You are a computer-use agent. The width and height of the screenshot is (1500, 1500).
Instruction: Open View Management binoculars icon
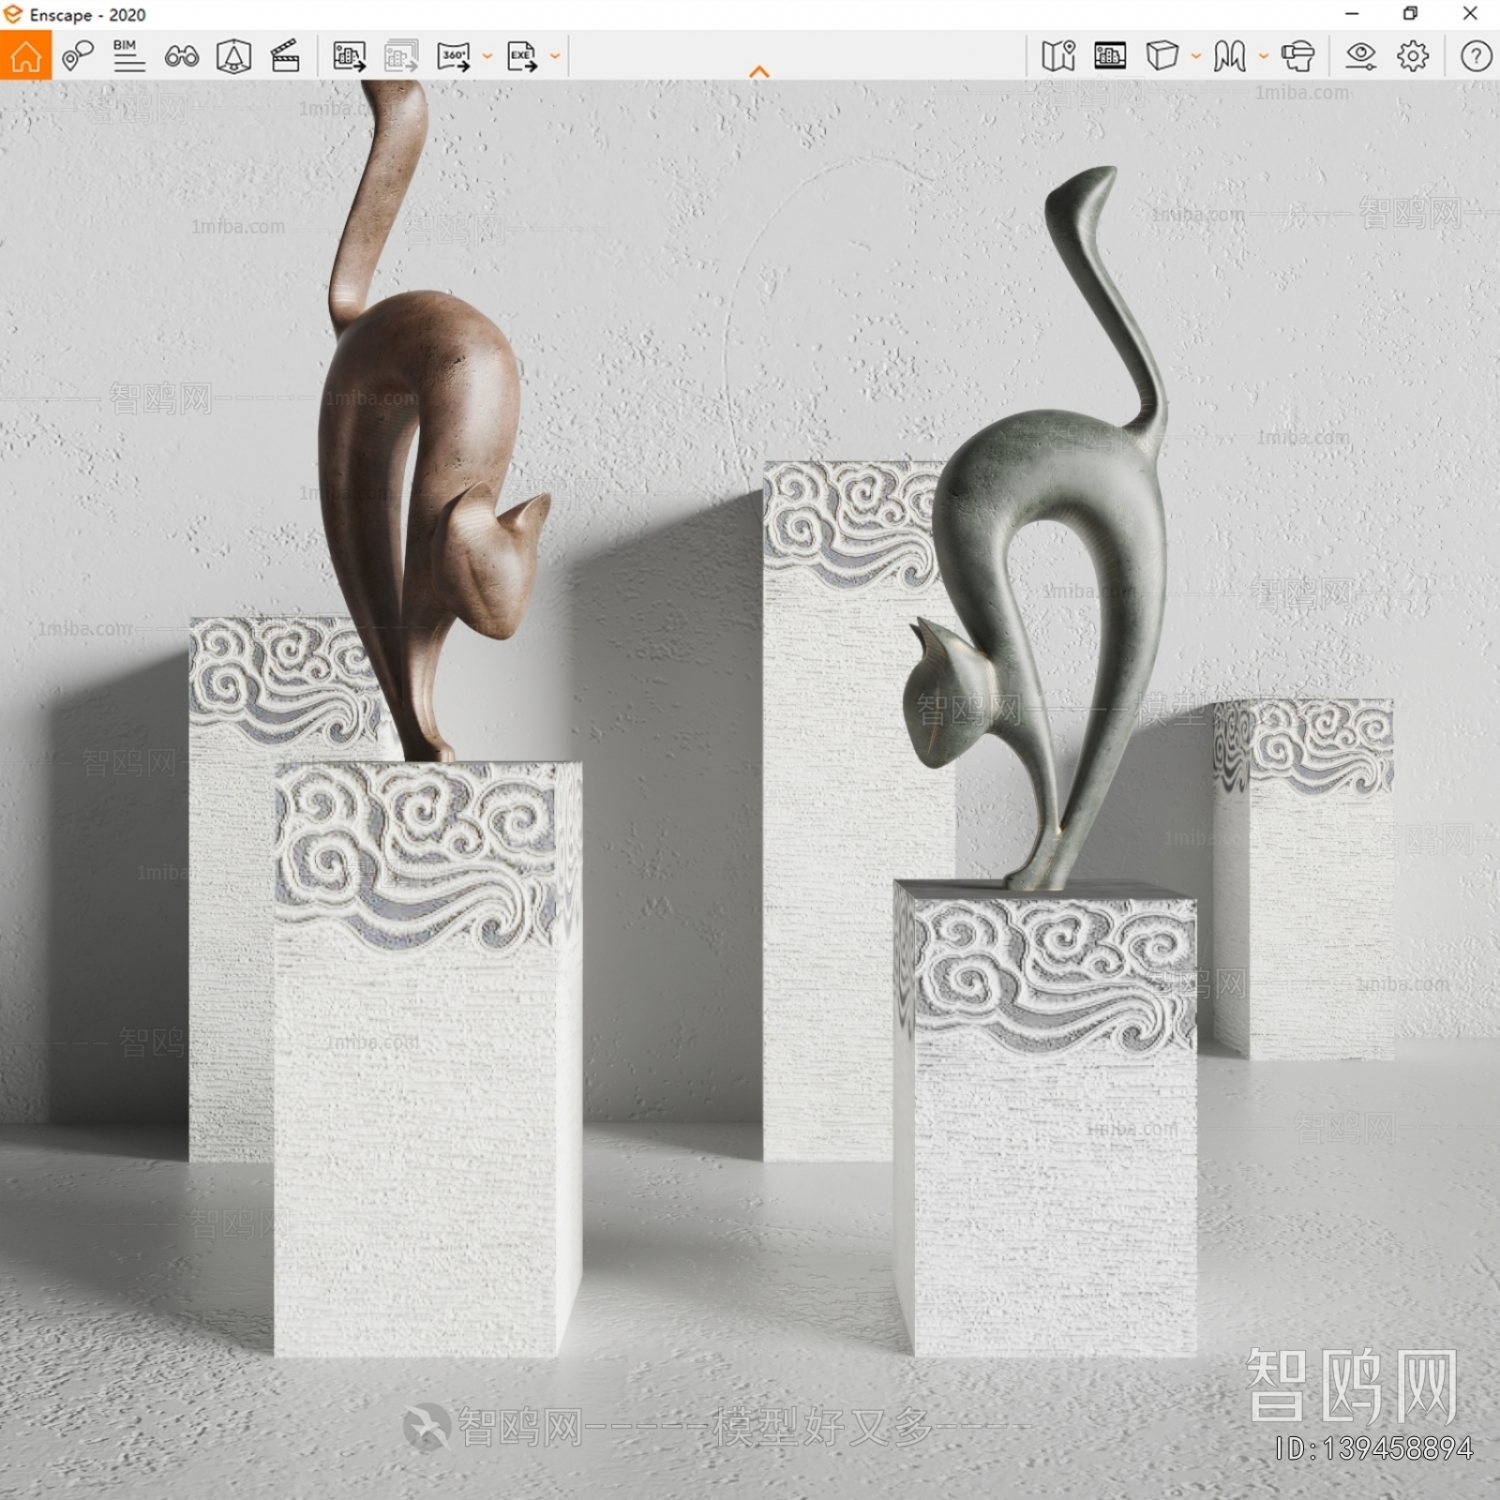click(x=181, y=56)
